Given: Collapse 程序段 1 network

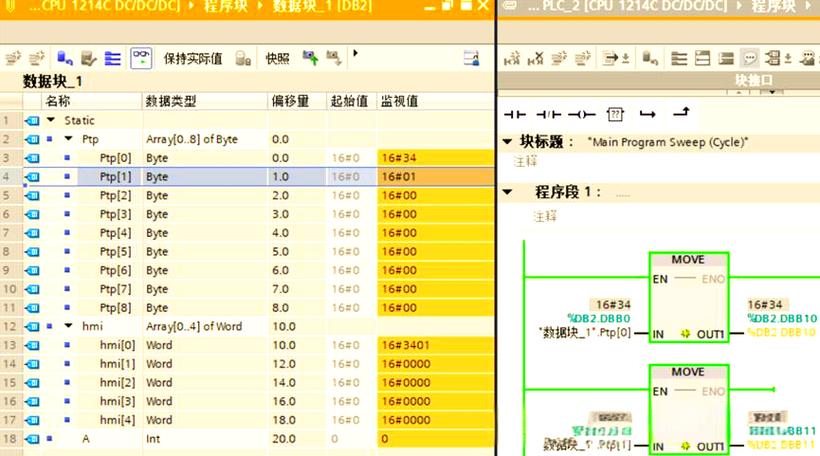Looking at the screenshot, I should 507,192.
